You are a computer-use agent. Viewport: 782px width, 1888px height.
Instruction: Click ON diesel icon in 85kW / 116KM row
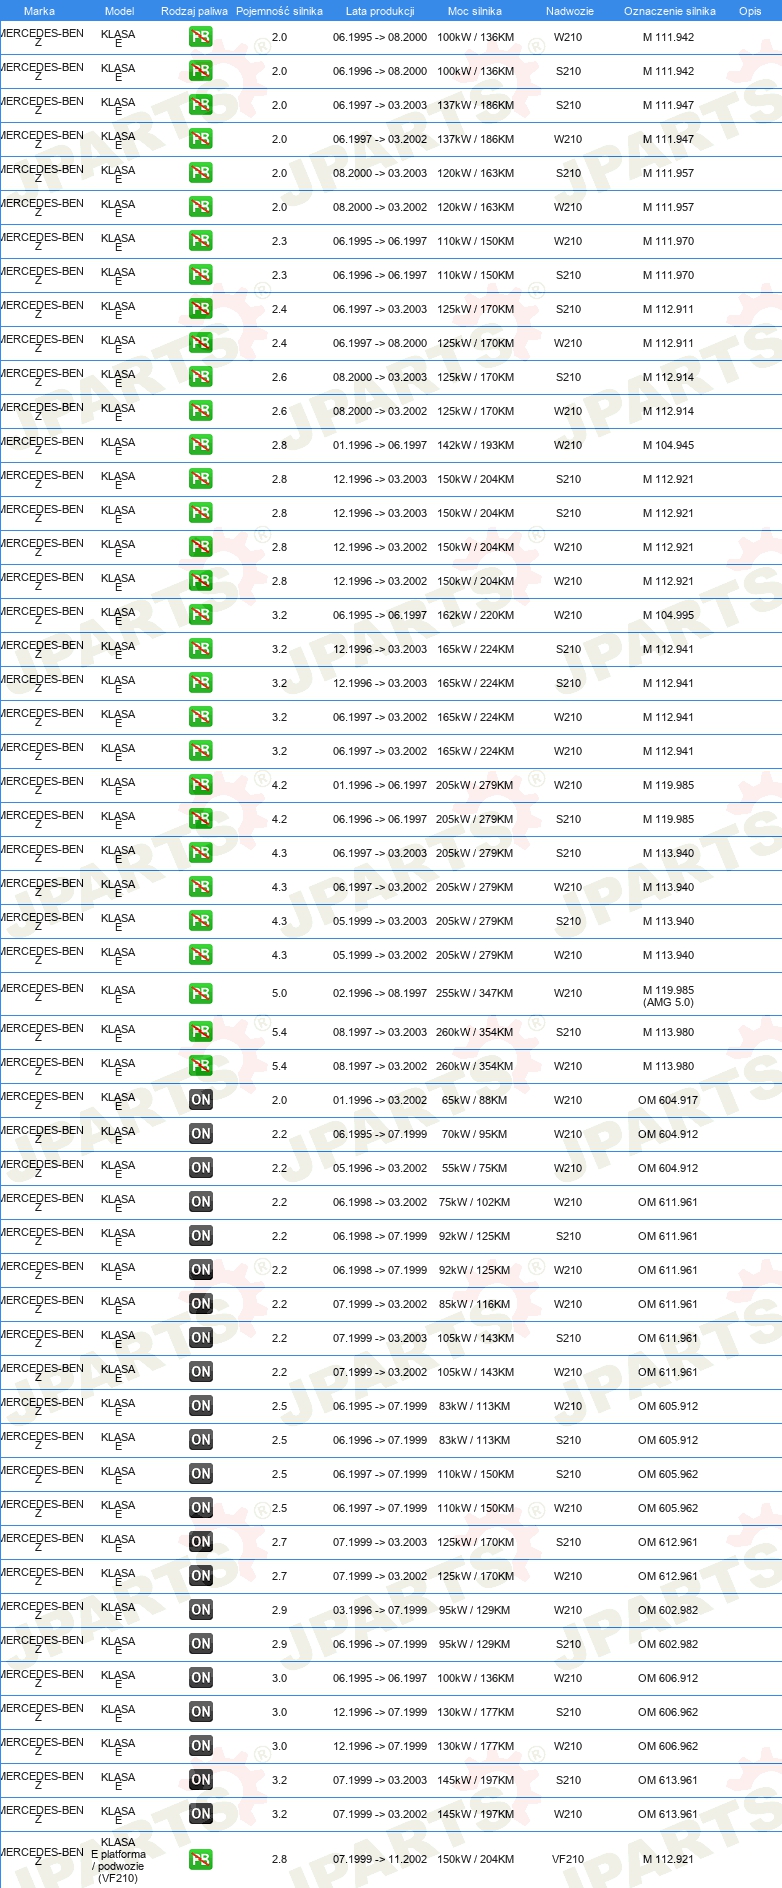click(201, 1304)
